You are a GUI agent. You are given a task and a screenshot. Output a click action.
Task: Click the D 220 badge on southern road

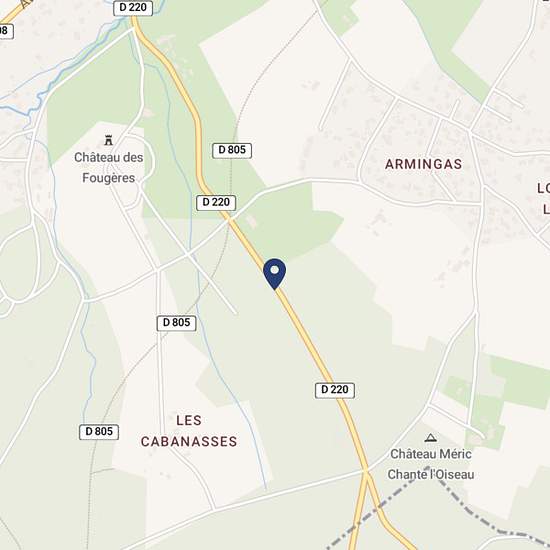pos(335,390)
